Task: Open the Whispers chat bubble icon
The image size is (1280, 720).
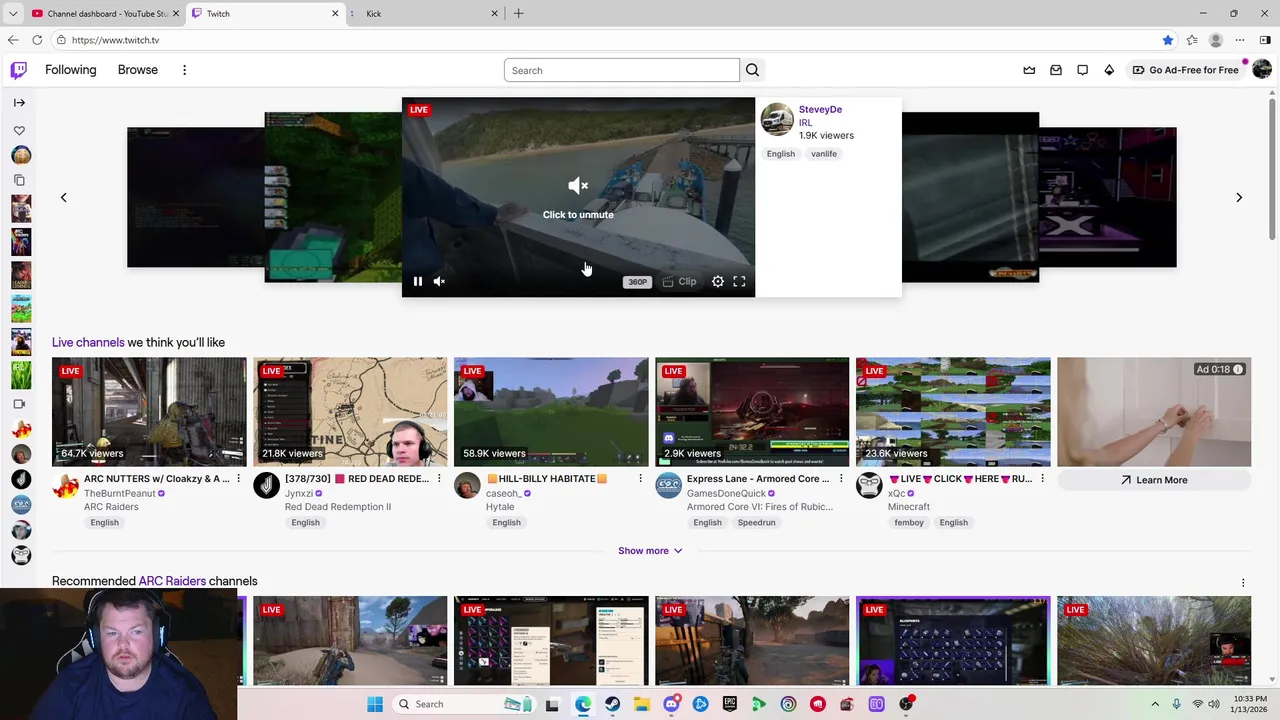Action: pyautogui.click(x=1082, y=70)
